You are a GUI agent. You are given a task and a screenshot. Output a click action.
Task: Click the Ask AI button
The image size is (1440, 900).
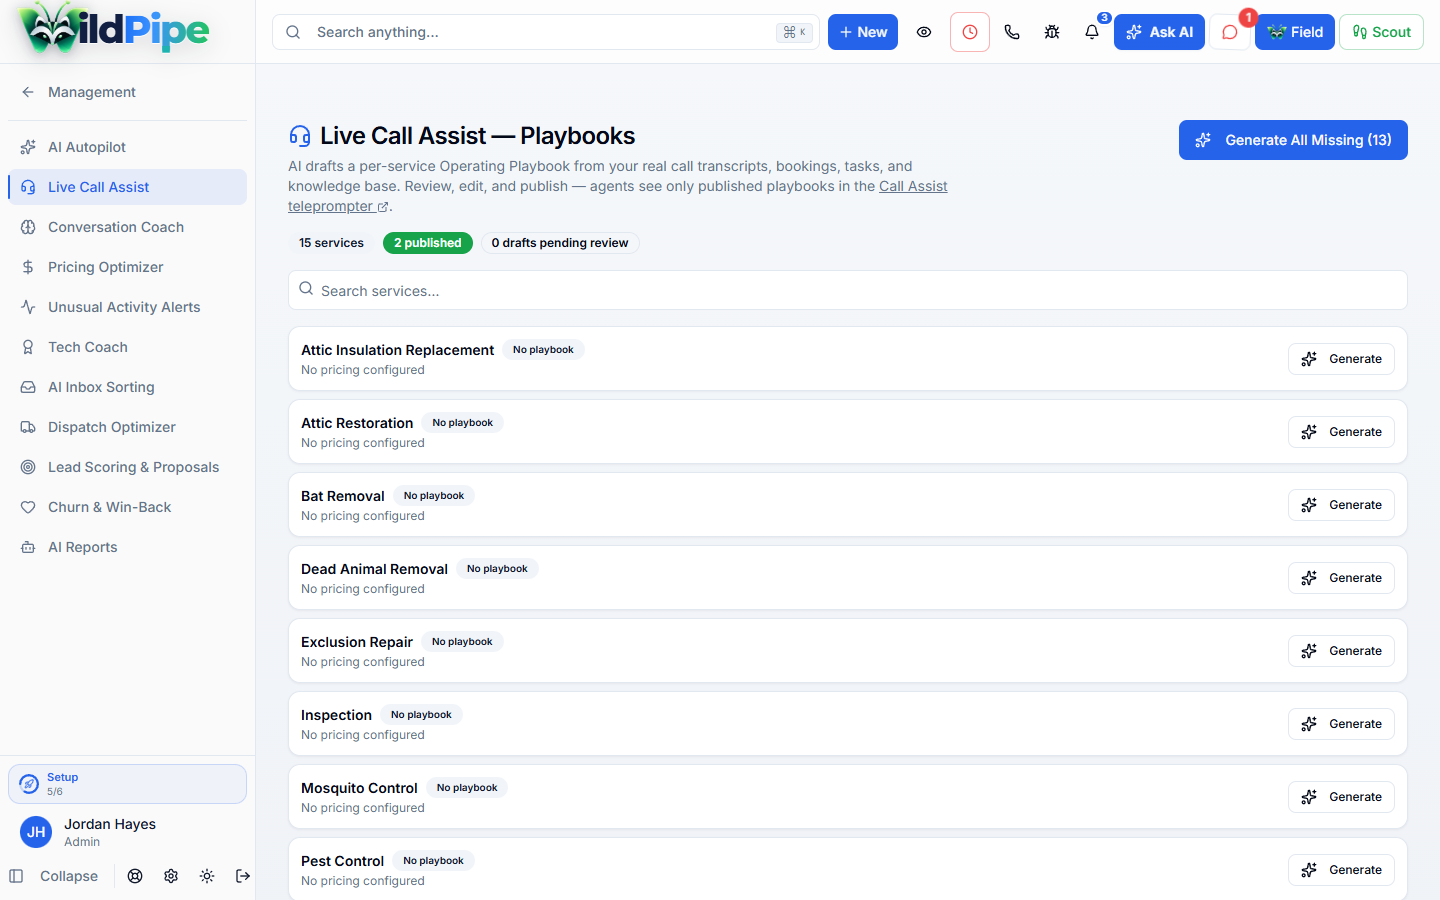[x=1159, y=32]
